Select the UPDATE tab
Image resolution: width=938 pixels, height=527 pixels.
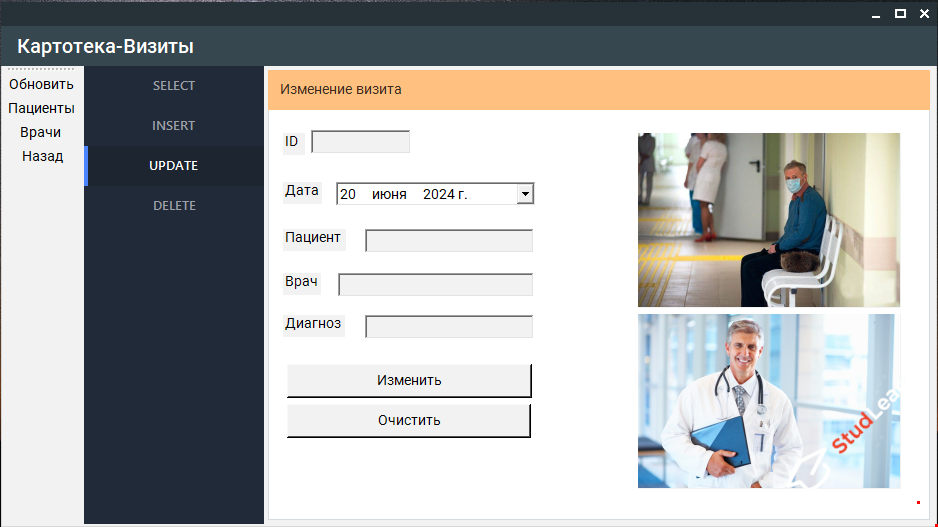click(x=174, y=166)
